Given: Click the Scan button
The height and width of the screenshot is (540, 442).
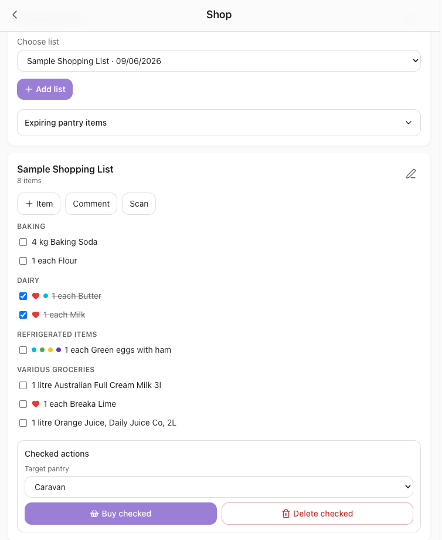Looking at the screenshot, I should 139,204.
